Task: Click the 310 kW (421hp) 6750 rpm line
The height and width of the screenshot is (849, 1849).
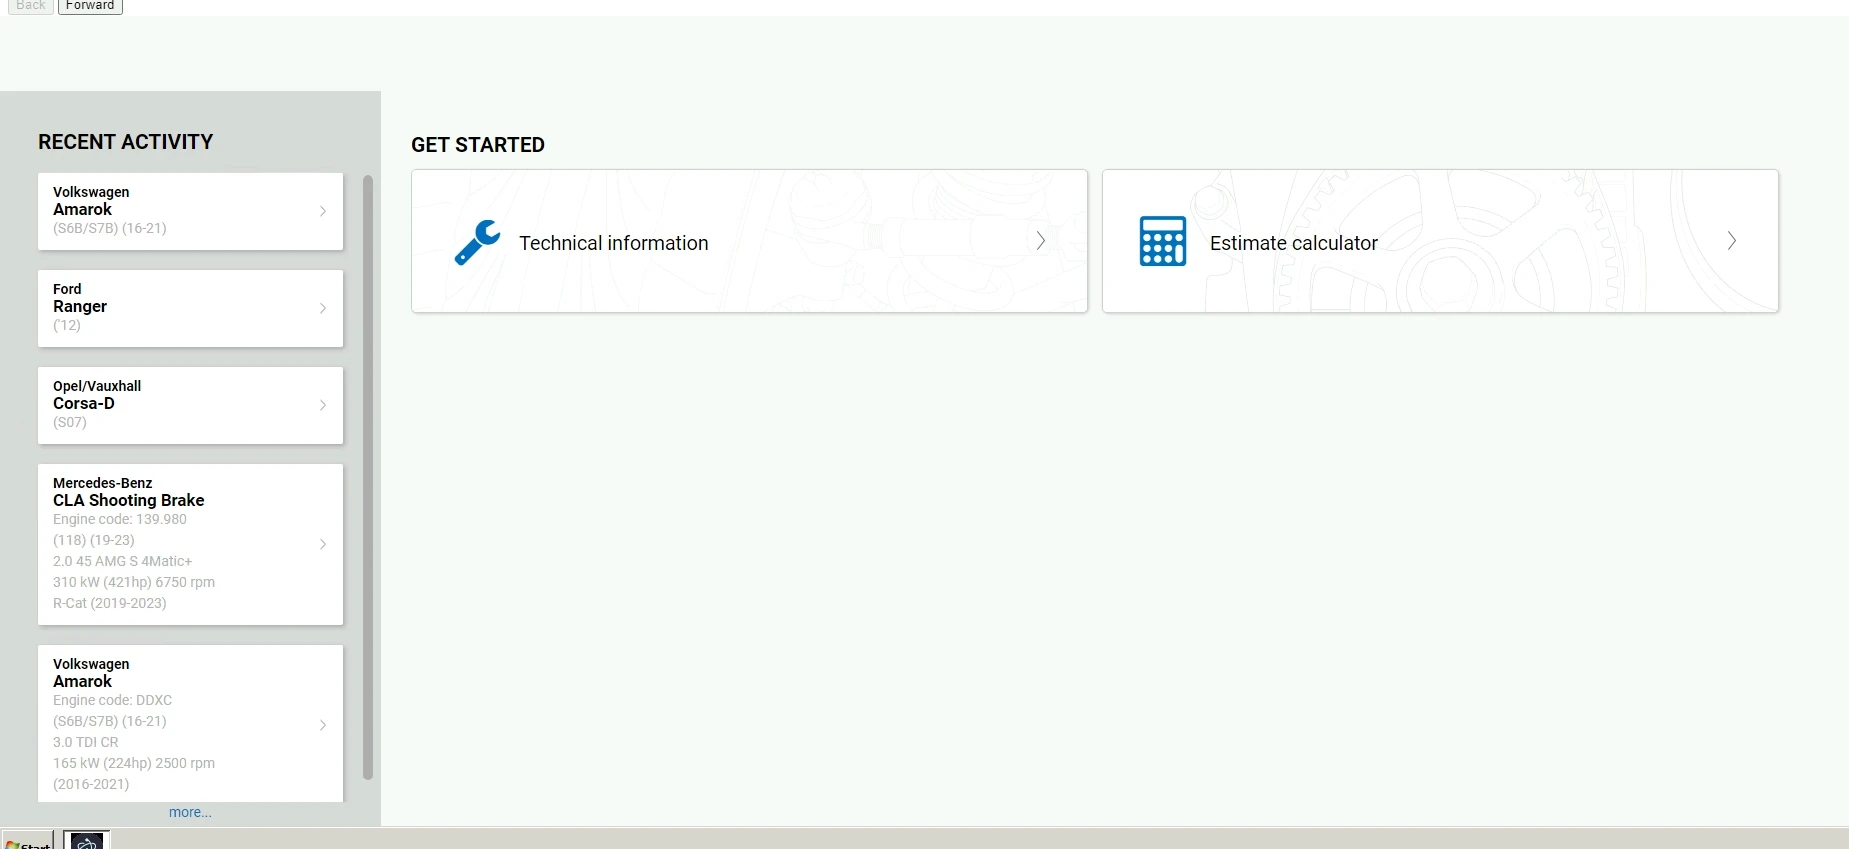Action: click(134, 582)
